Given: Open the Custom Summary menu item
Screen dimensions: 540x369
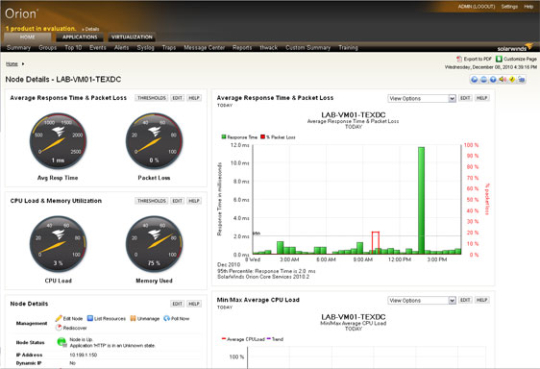Looking at the screenshot, I should (308, 48).
